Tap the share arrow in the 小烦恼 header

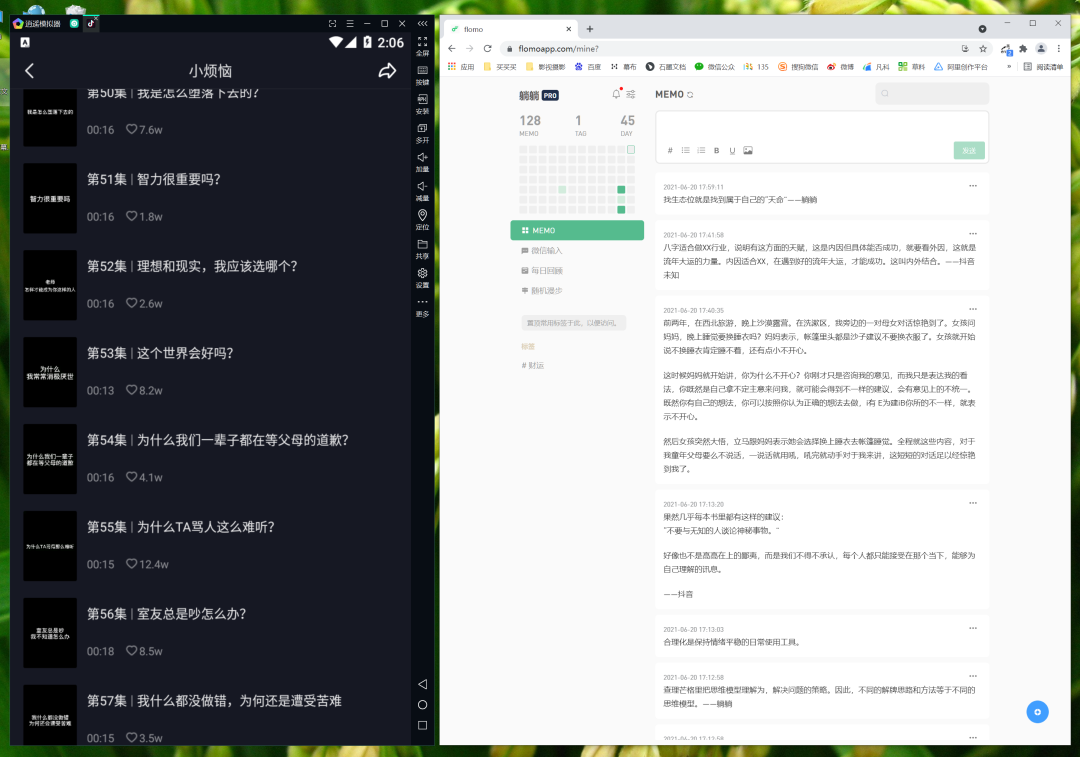click(387, 71)
